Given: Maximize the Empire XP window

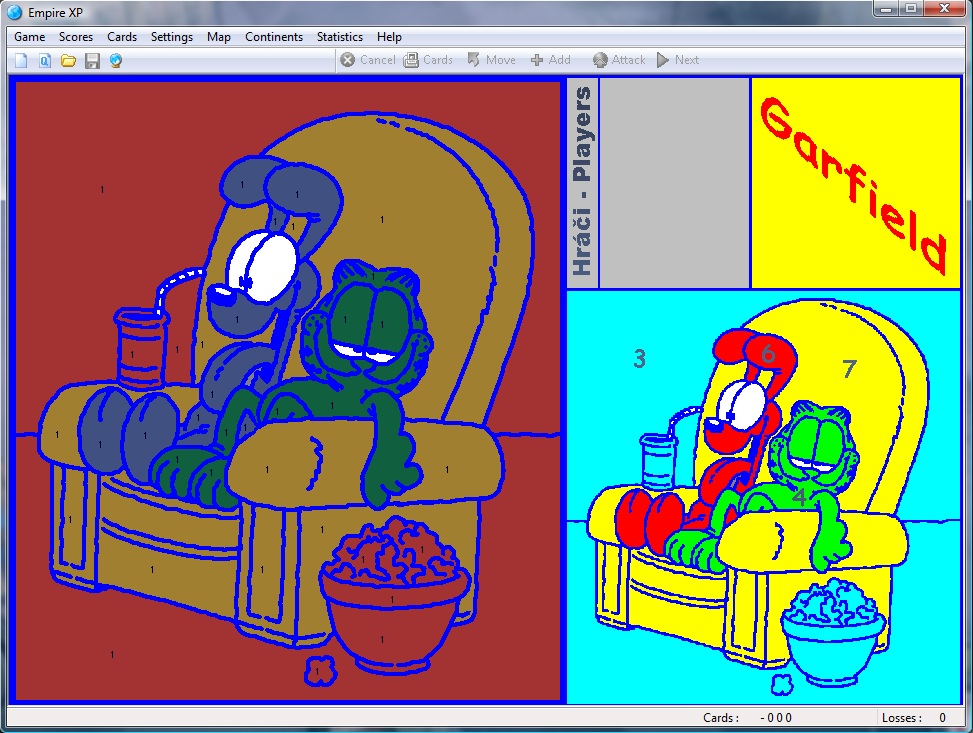Looking at the screenshot, I should [911, 9].
